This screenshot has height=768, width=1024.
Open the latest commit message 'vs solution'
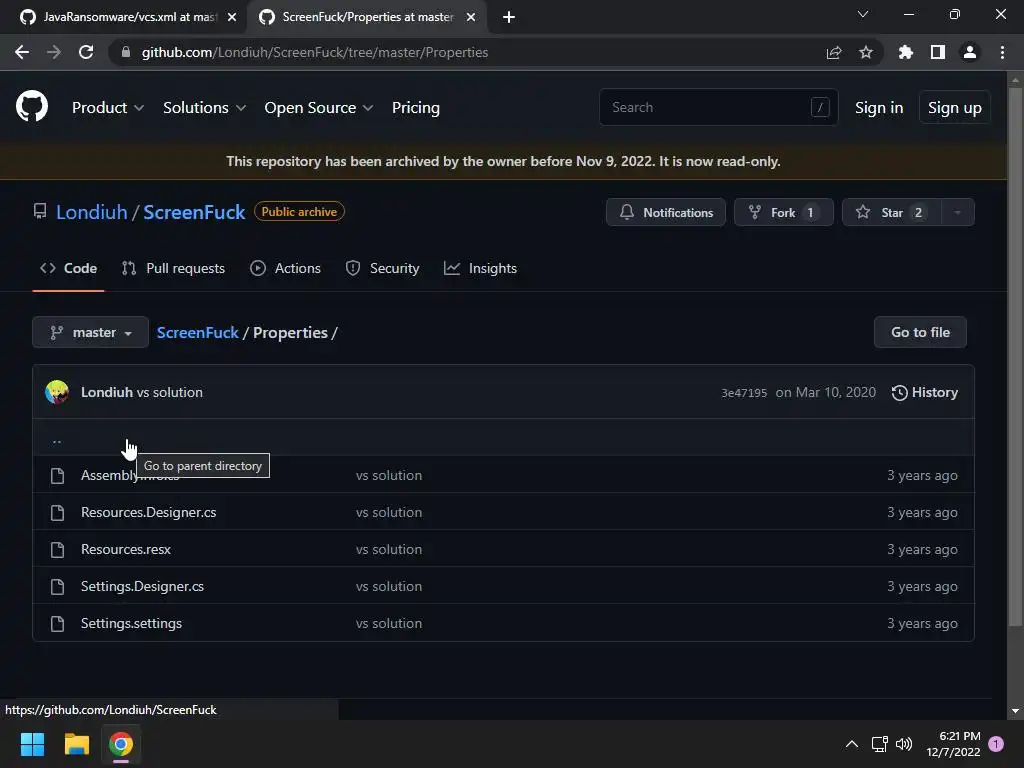tap(170, 392)
